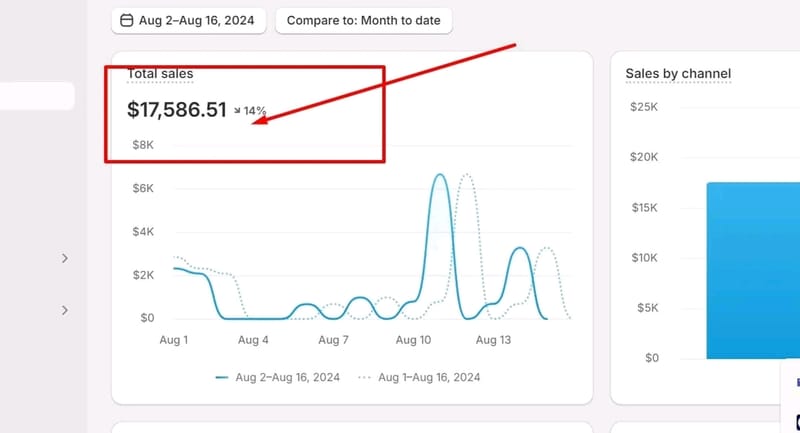Click the $17,586.51 total sales amount

coord(177,110)
